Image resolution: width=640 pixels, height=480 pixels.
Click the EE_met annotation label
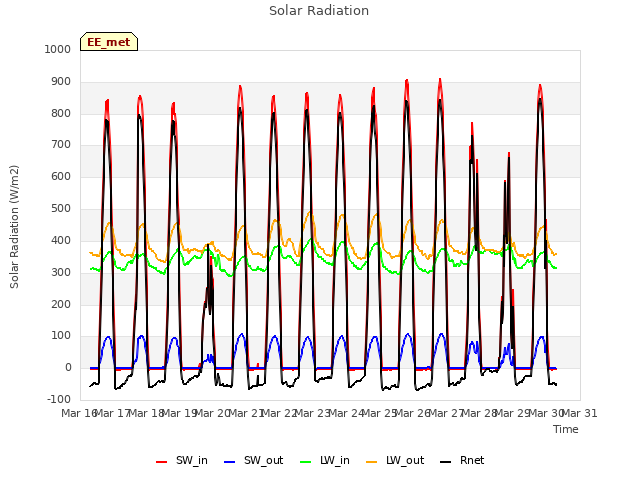(x=109, y=42)
